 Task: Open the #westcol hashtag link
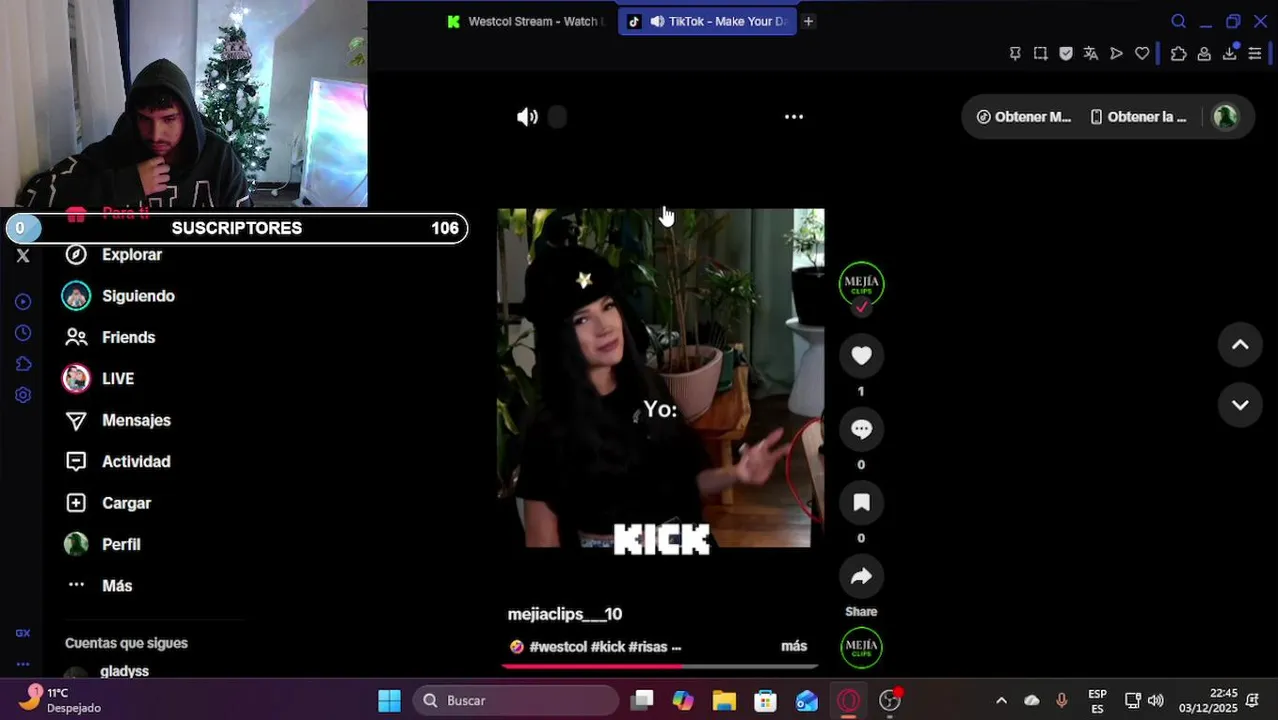point(558,647)
